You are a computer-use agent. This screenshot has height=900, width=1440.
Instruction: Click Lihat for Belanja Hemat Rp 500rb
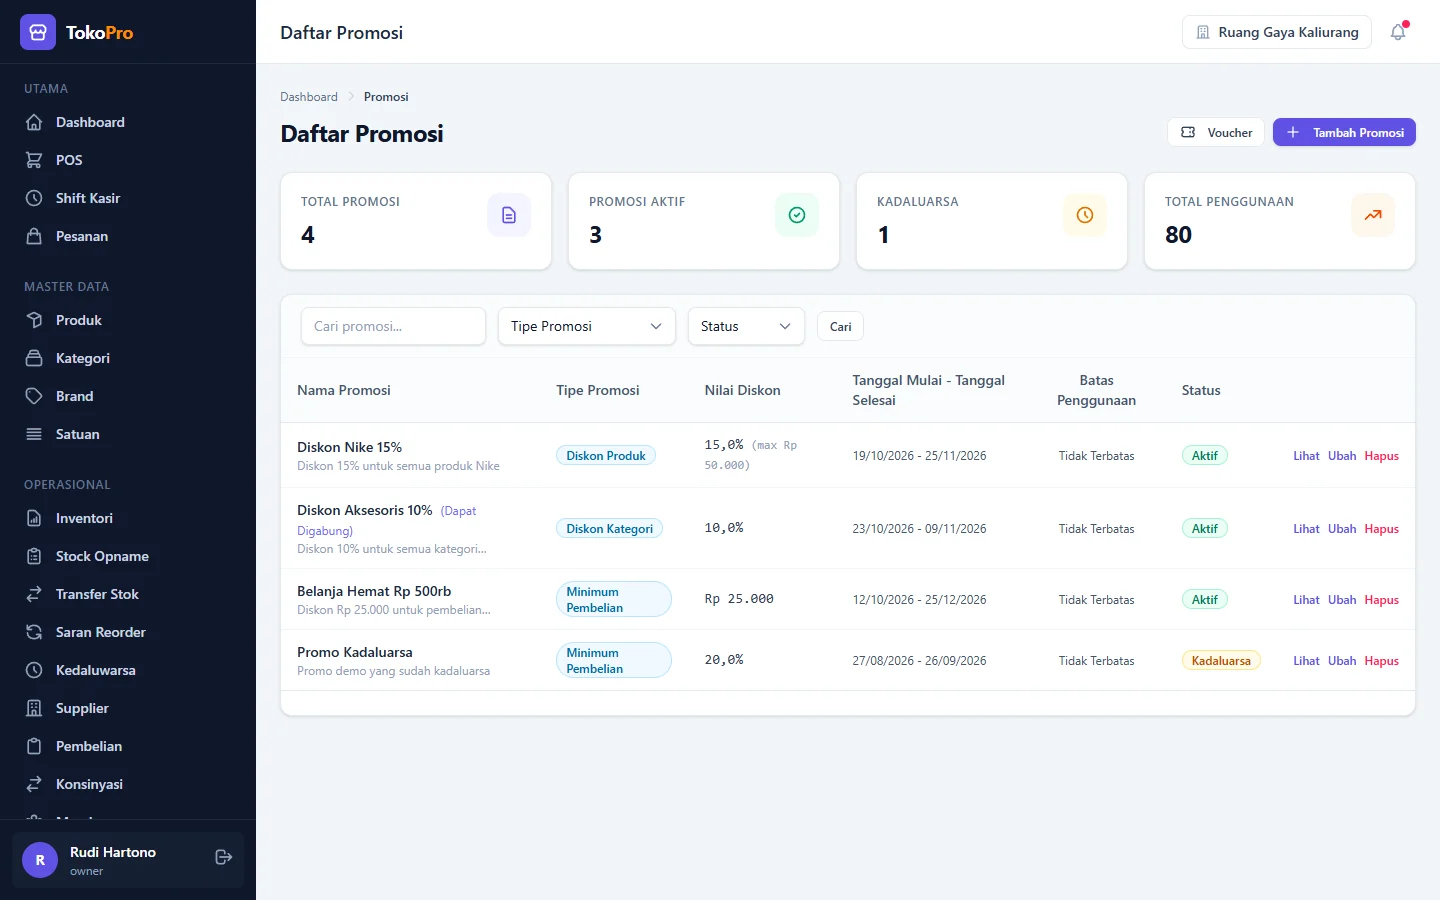point(1306,600)
